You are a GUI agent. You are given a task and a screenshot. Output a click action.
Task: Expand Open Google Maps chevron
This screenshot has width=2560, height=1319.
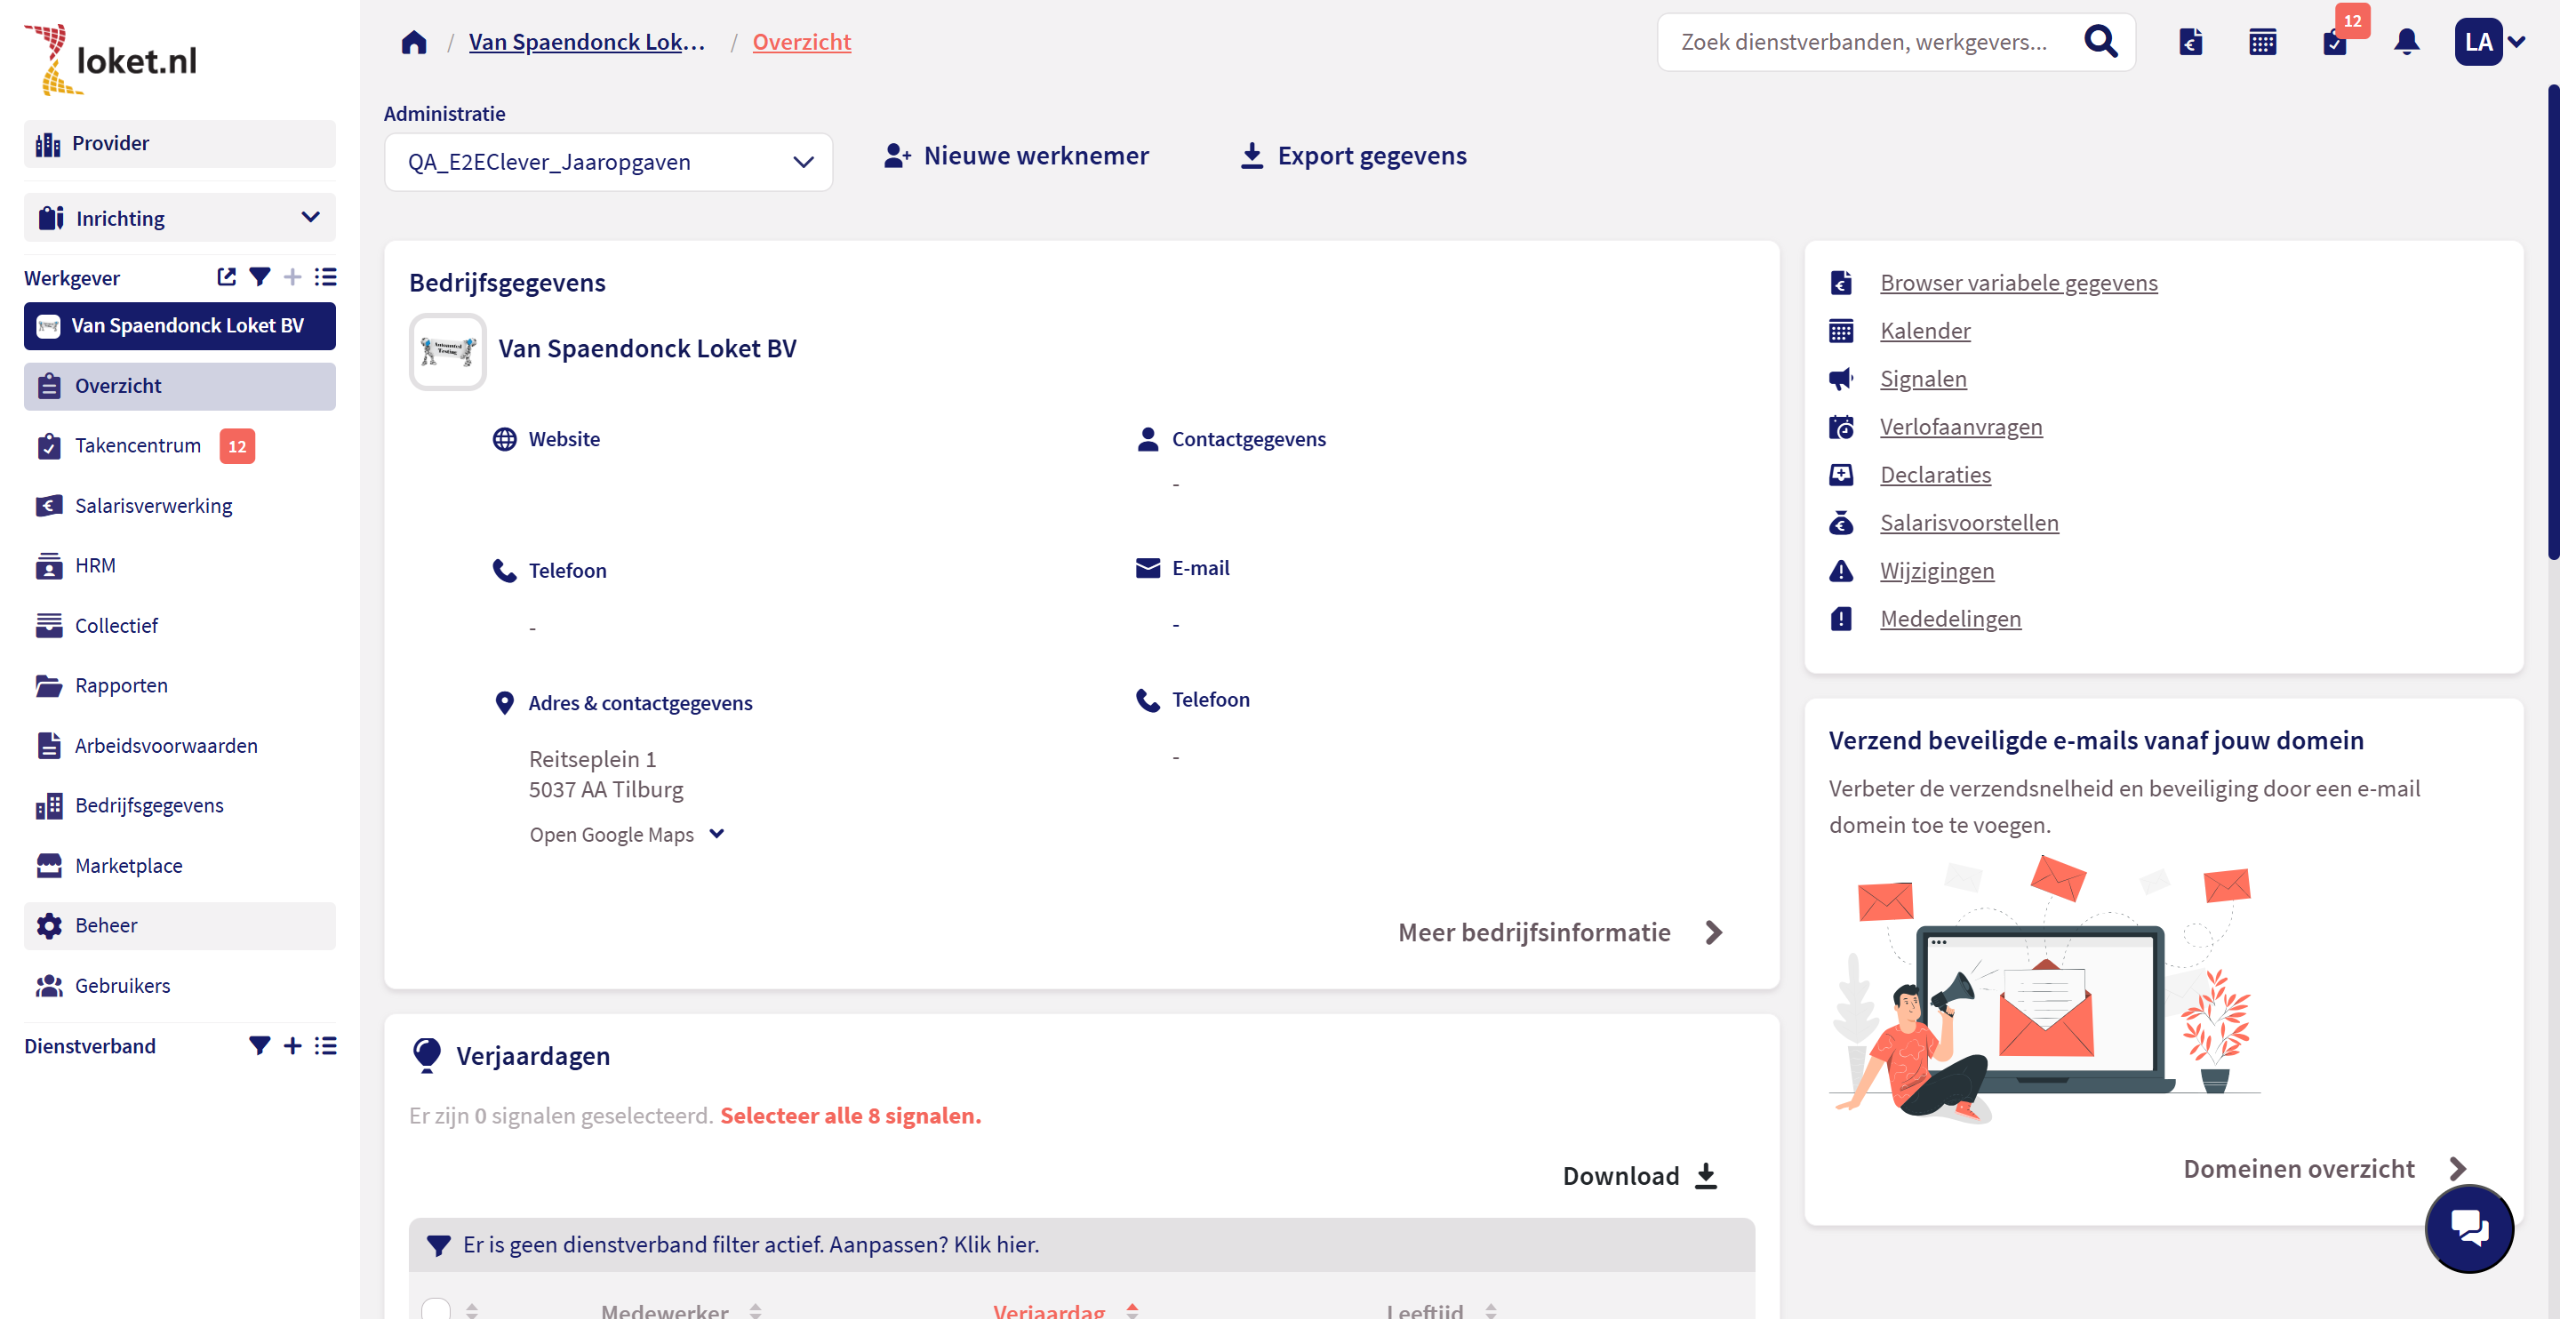(x=717, y=834)
